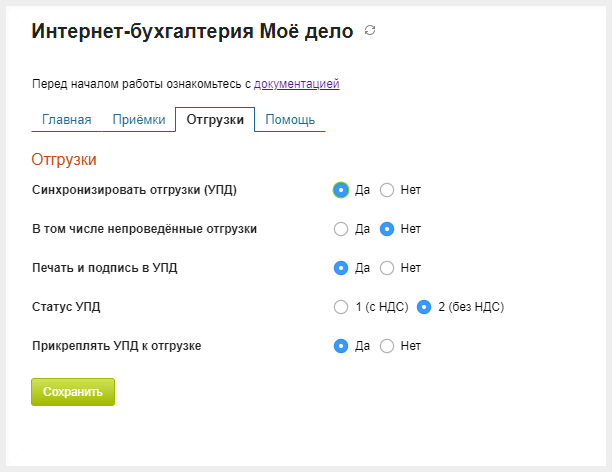Disable Печать и подпись в УПД with Нет

coord(388,268)
